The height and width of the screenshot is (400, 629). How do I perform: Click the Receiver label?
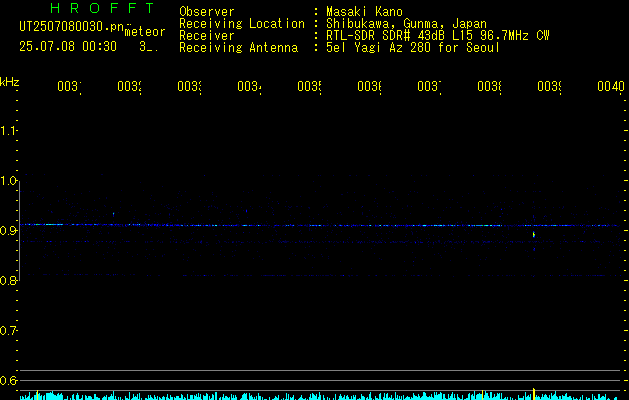(x=207, y=36)
